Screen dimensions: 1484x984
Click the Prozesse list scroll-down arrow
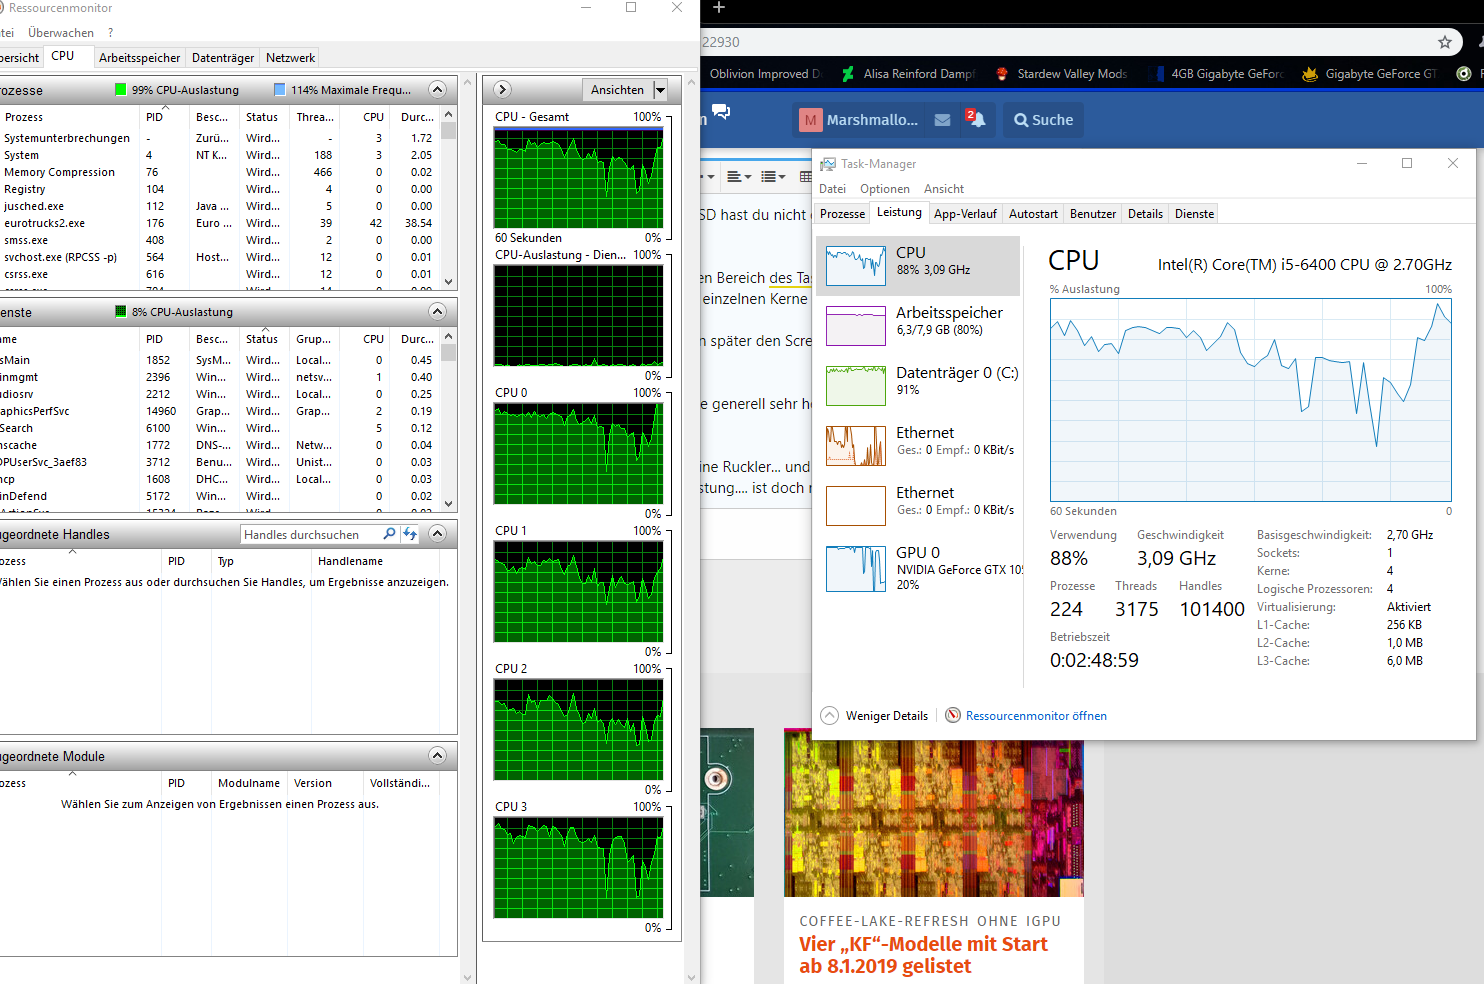(x=449, y=282)
